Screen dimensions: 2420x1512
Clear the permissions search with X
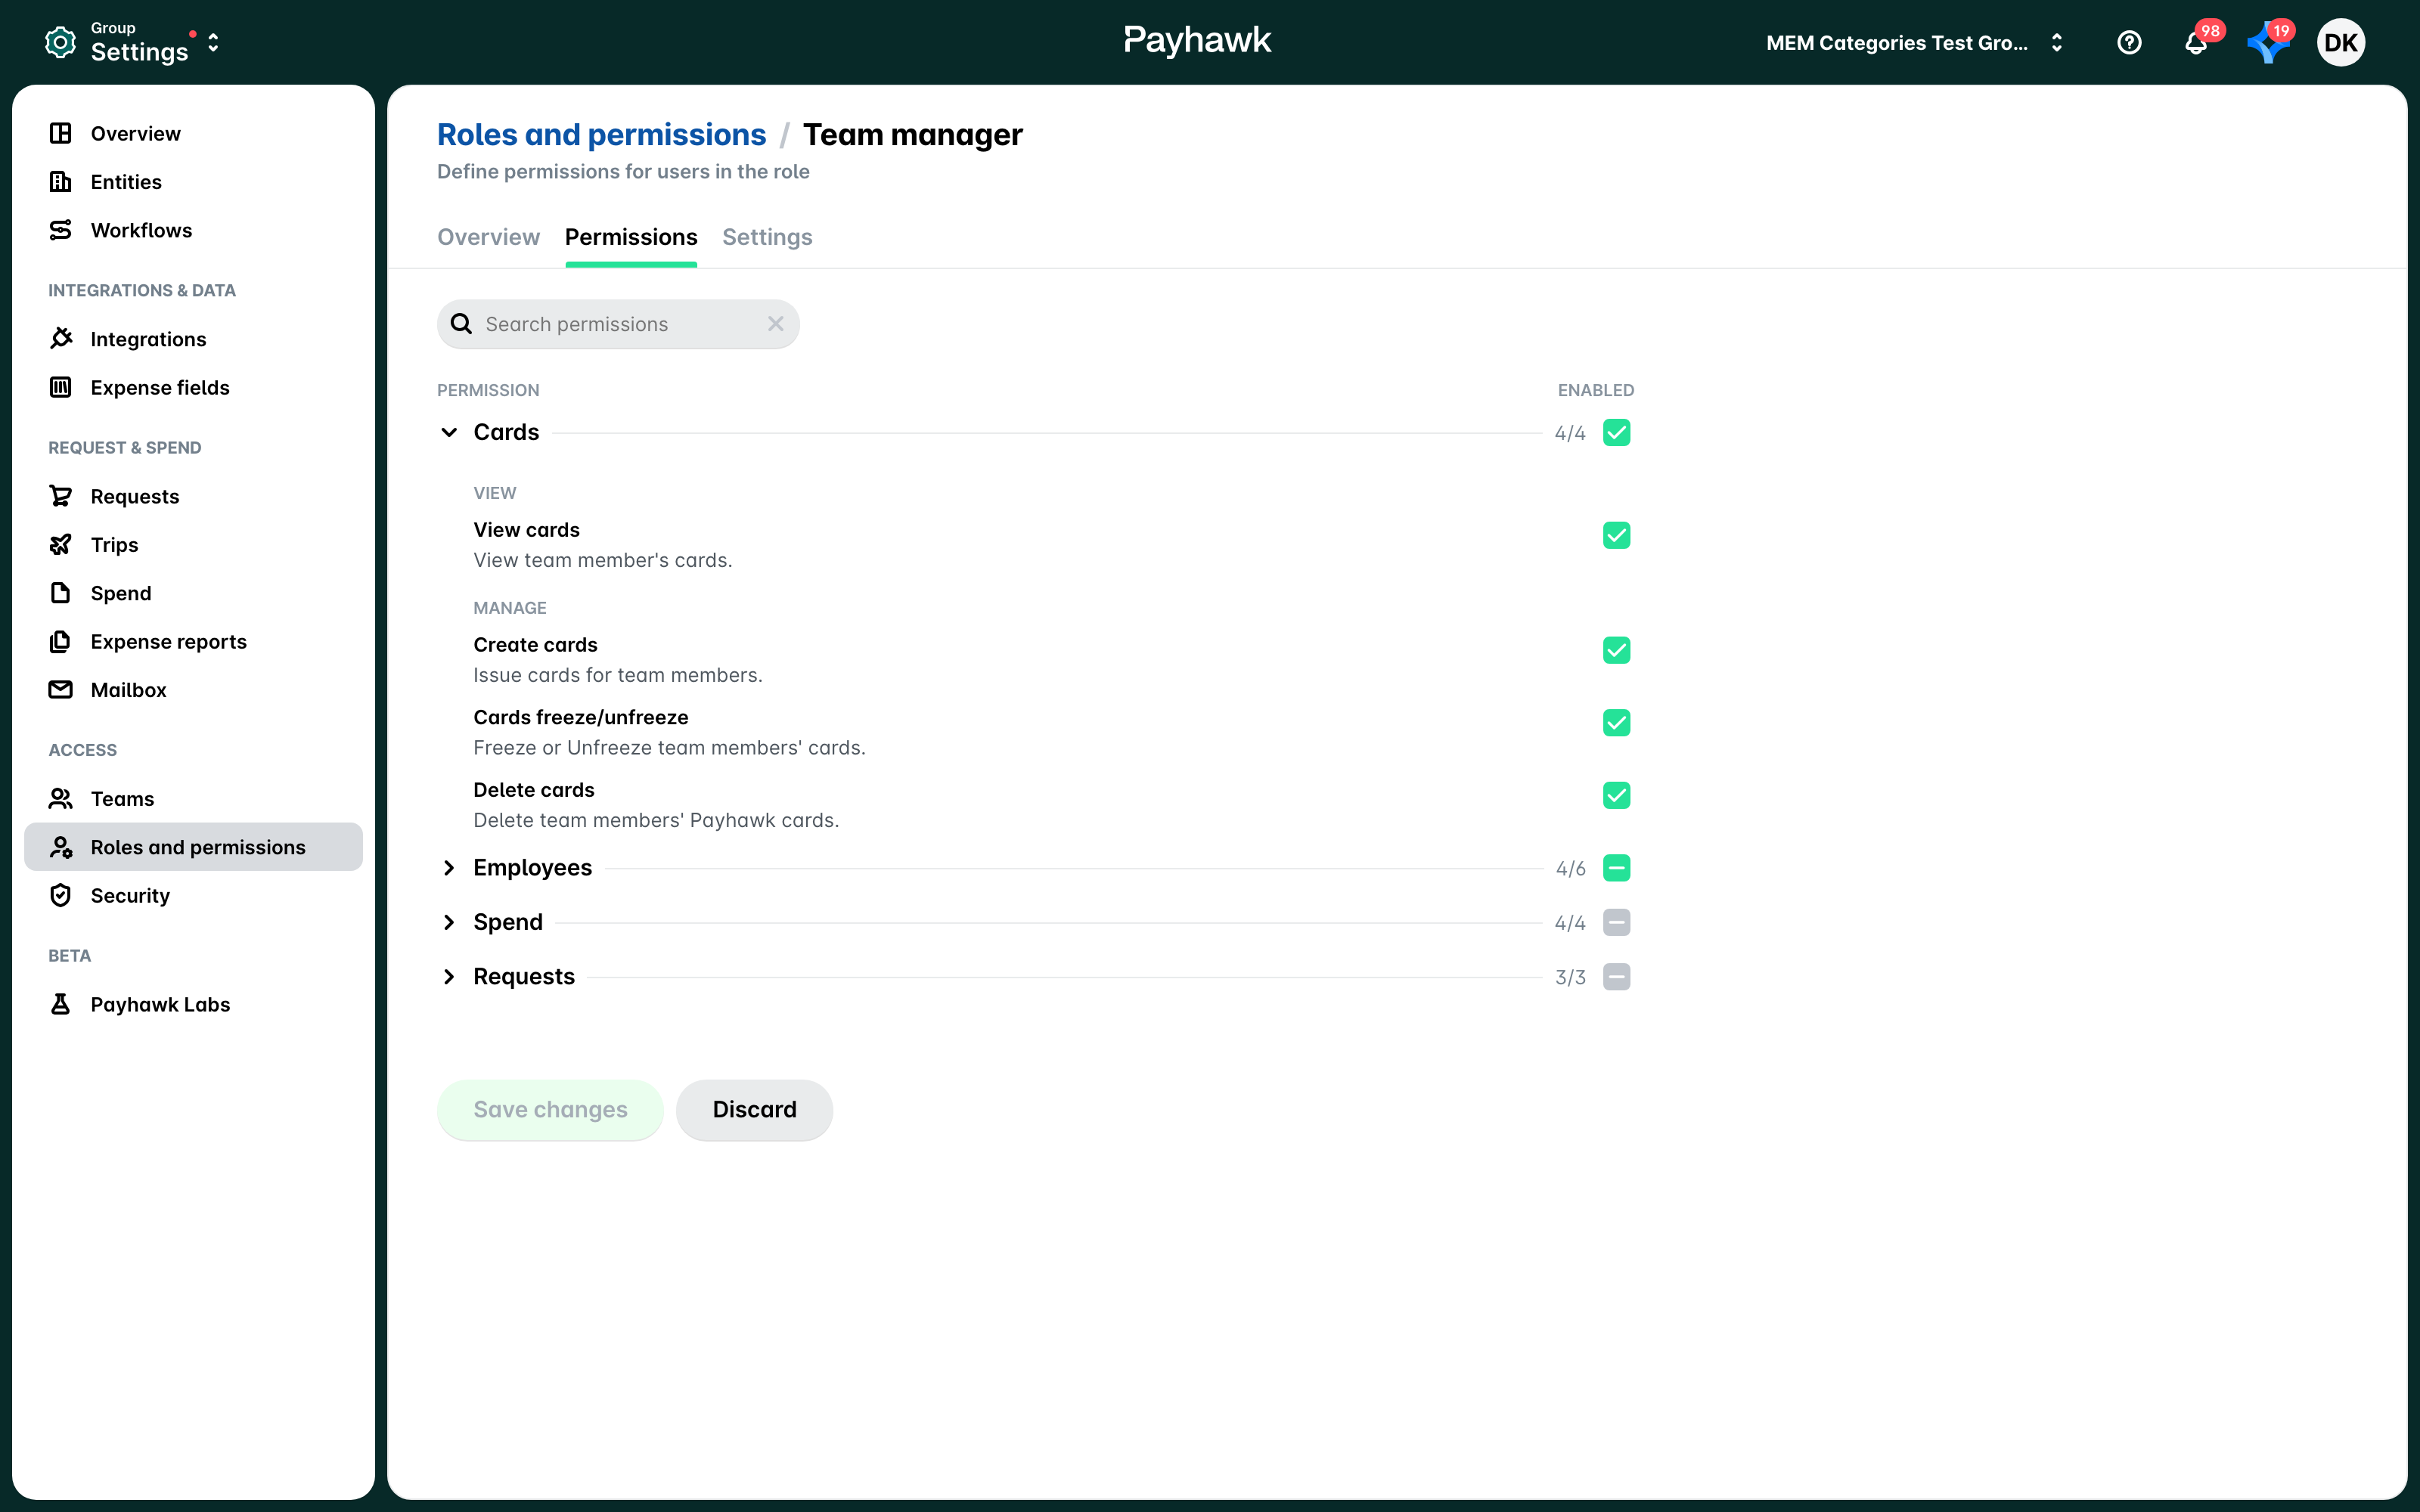pos(775,324)
